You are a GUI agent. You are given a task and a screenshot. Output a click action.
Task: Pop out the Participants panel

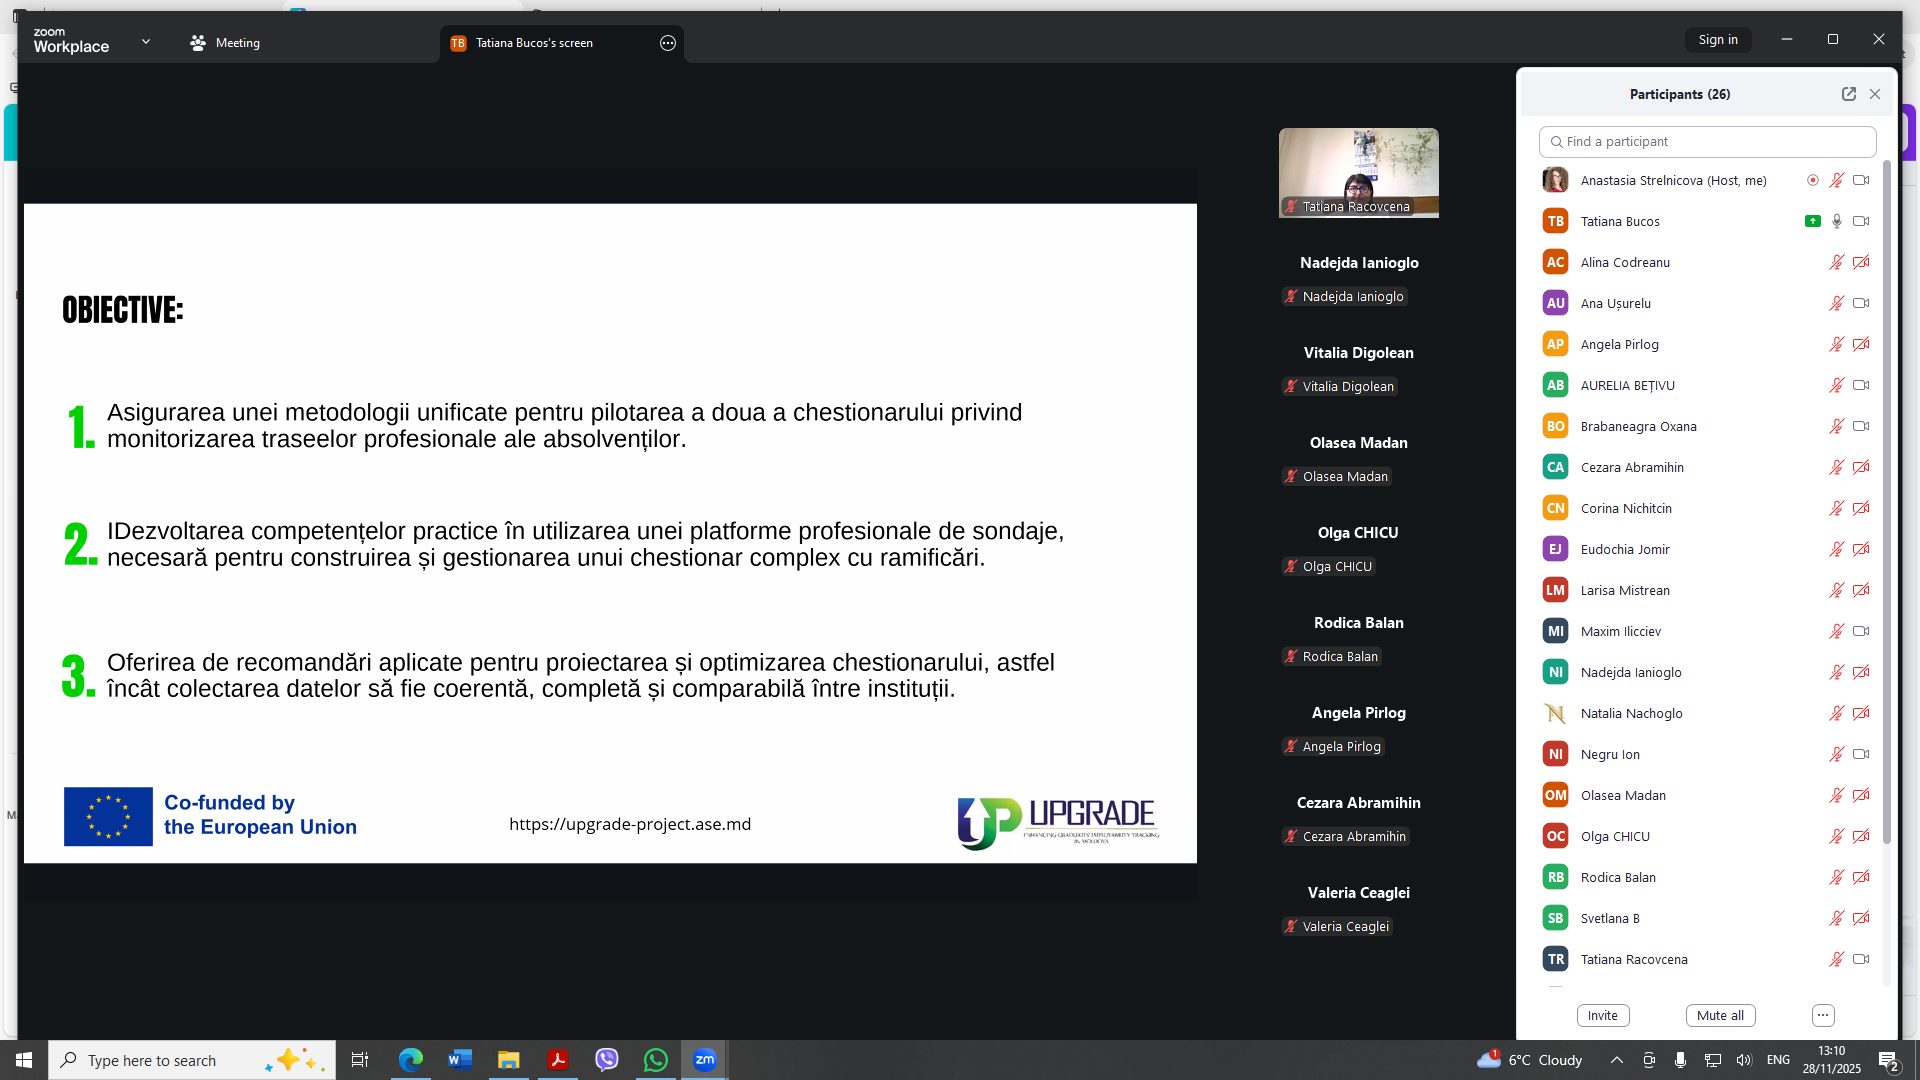(x=1848, y=94)
